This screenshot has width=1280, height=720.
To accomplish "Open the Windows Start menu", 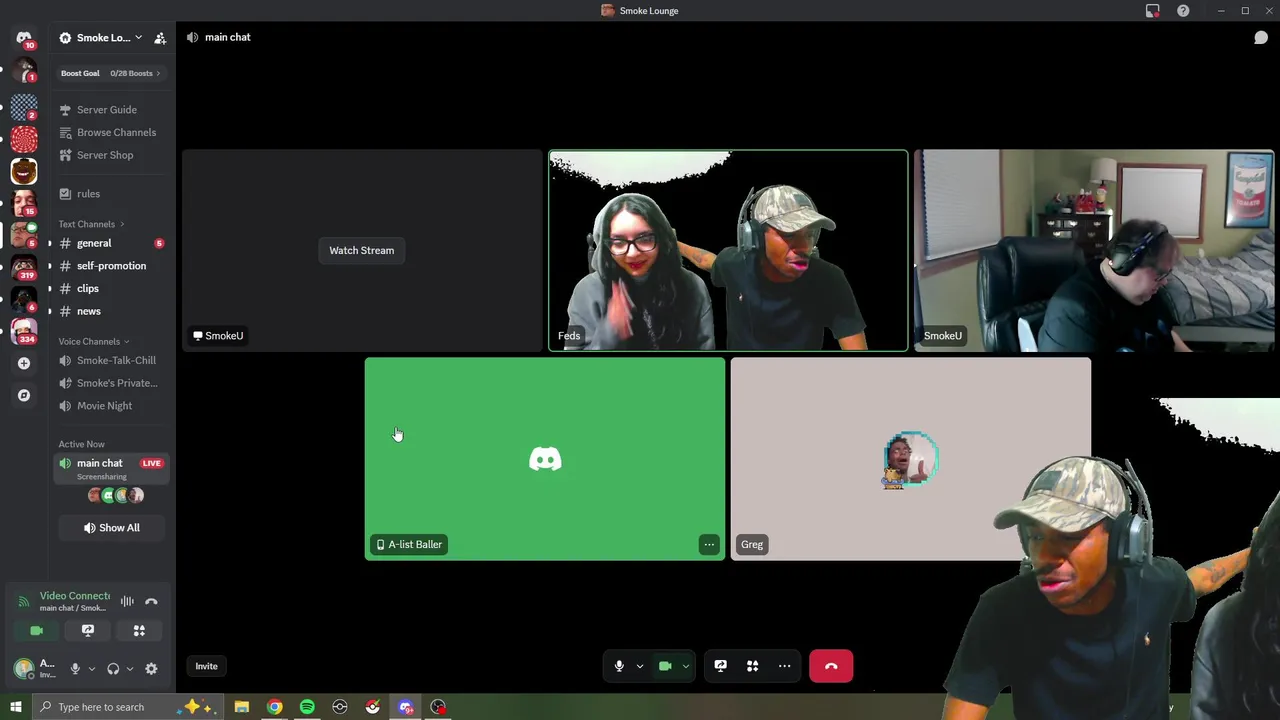I will click(x=15, y=707).
